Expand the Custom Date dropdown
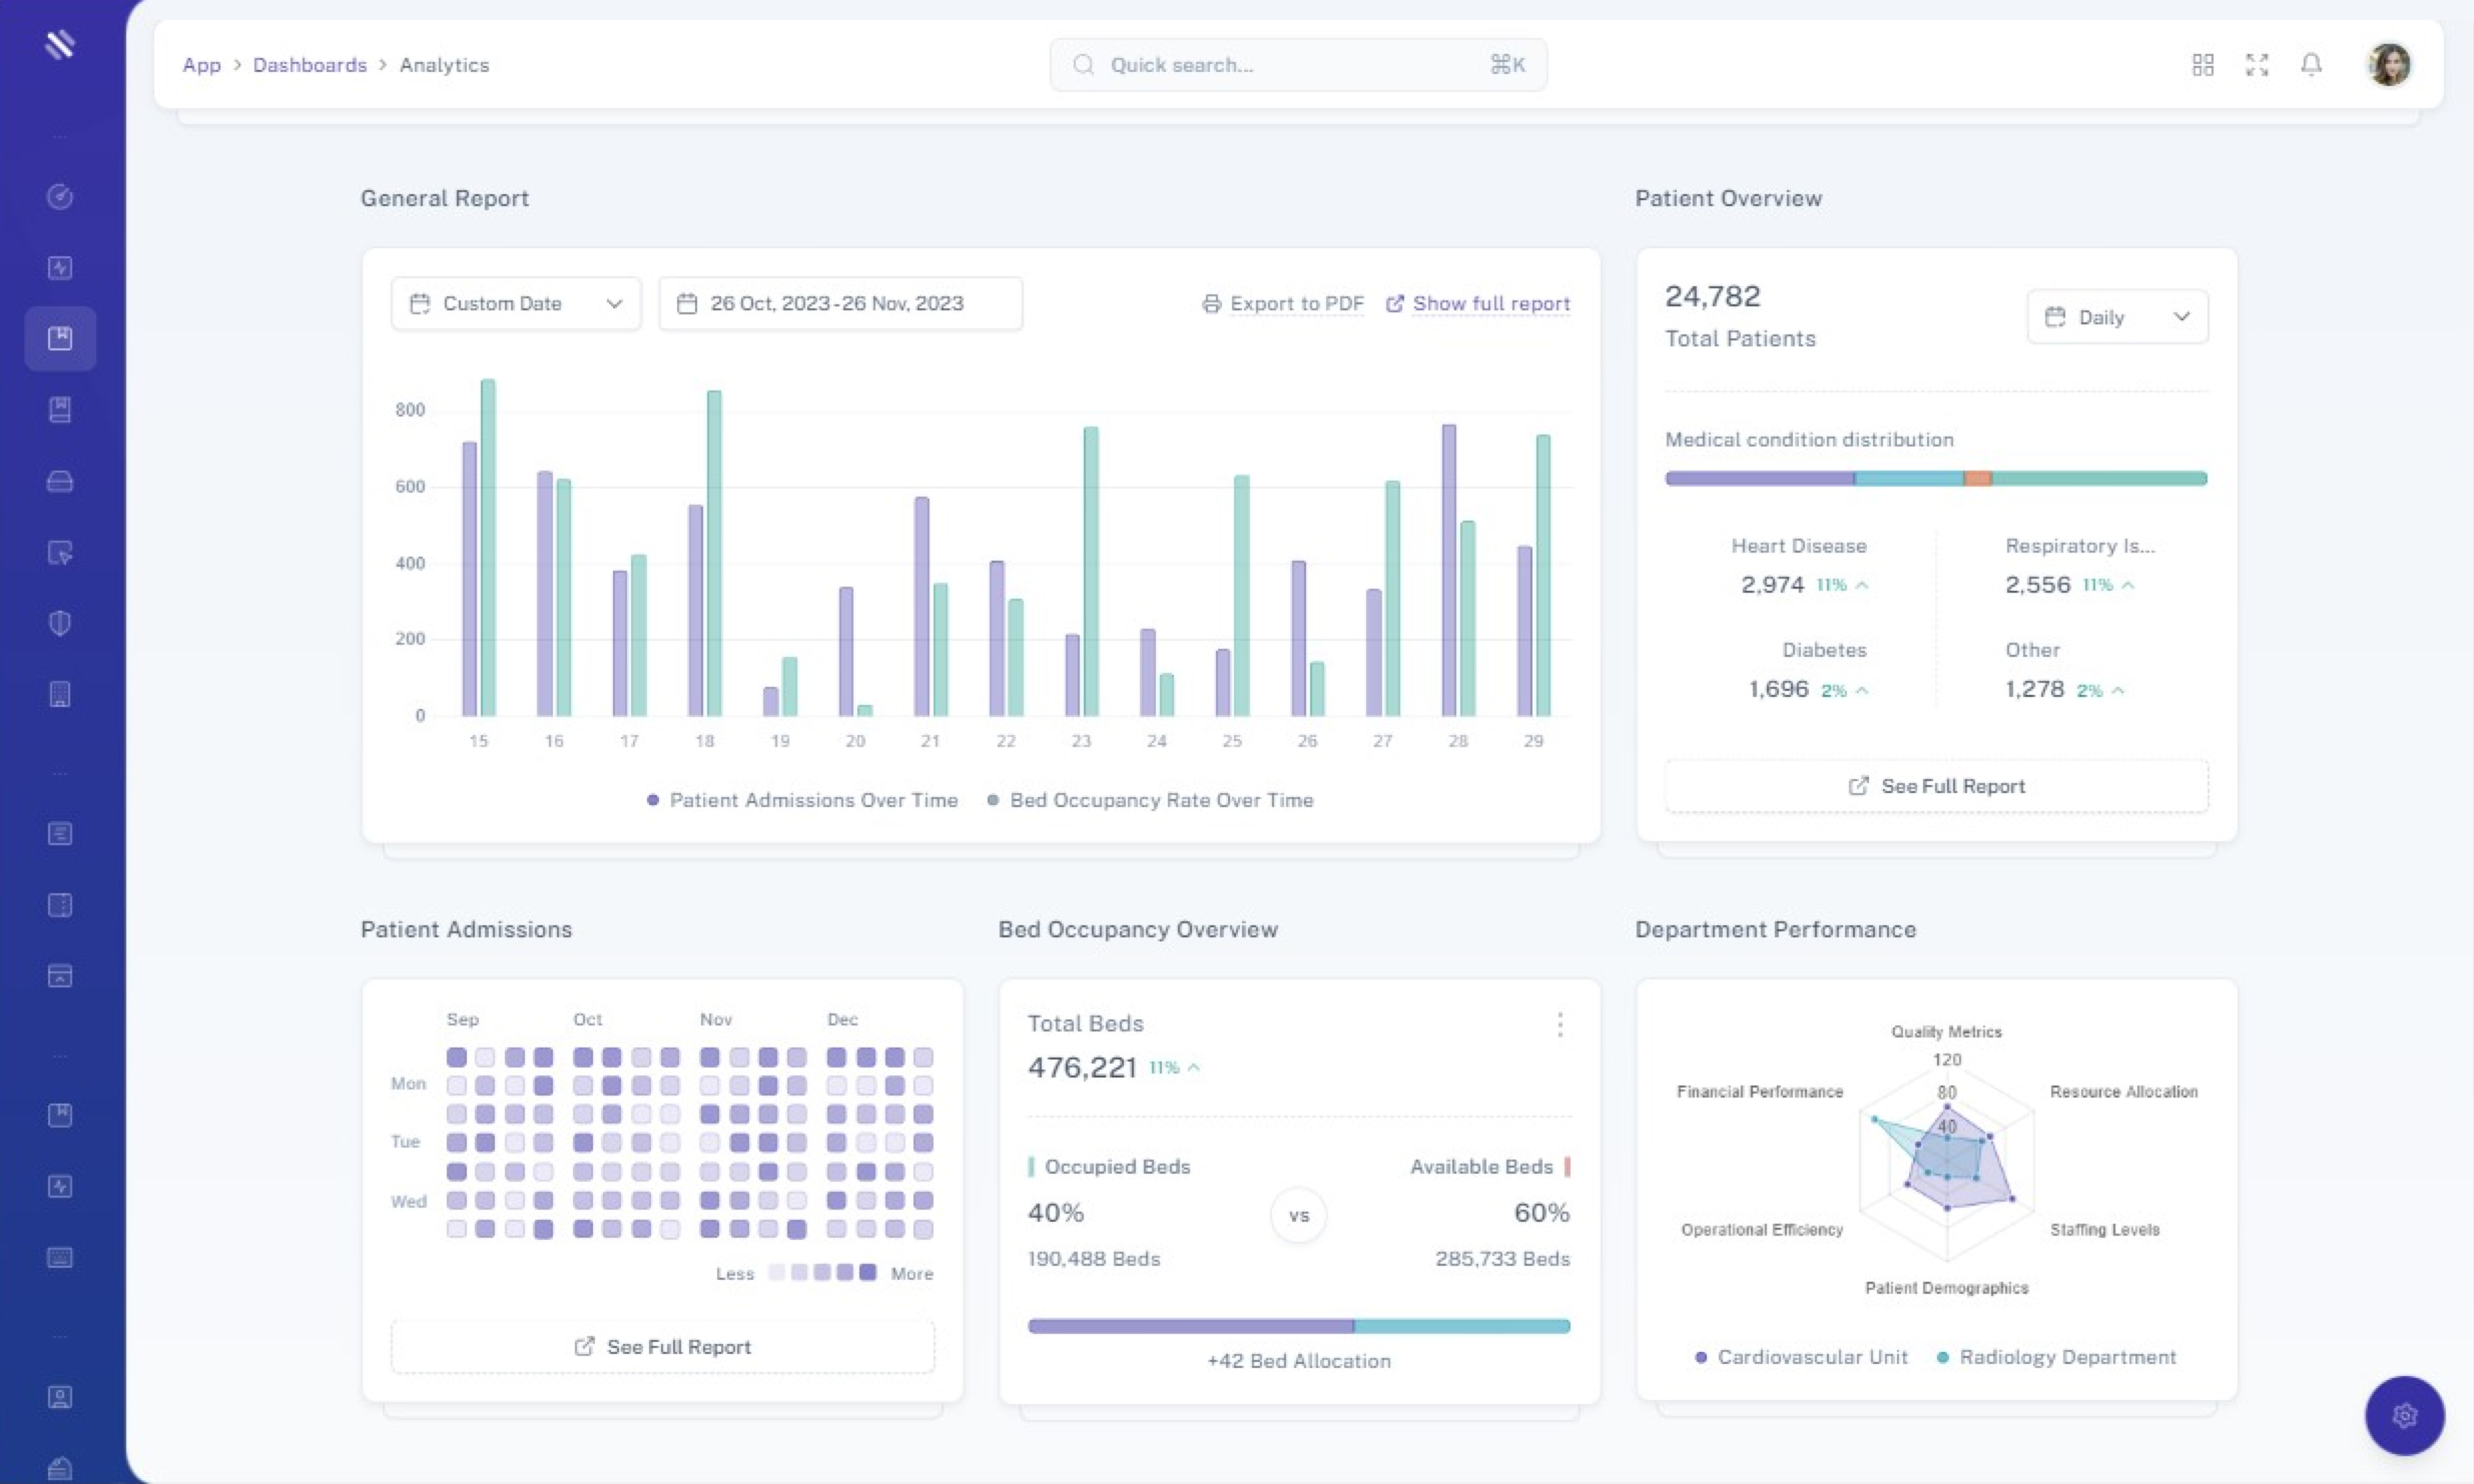 [516, 303]
